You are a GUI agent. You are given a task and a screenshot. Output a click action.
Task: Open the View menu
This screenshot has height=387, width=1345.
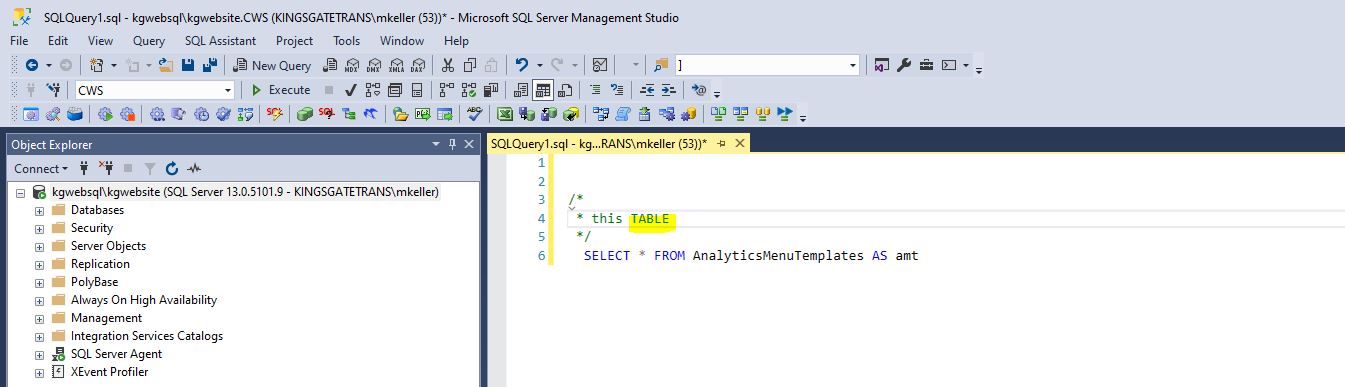(x=100, y=41)
